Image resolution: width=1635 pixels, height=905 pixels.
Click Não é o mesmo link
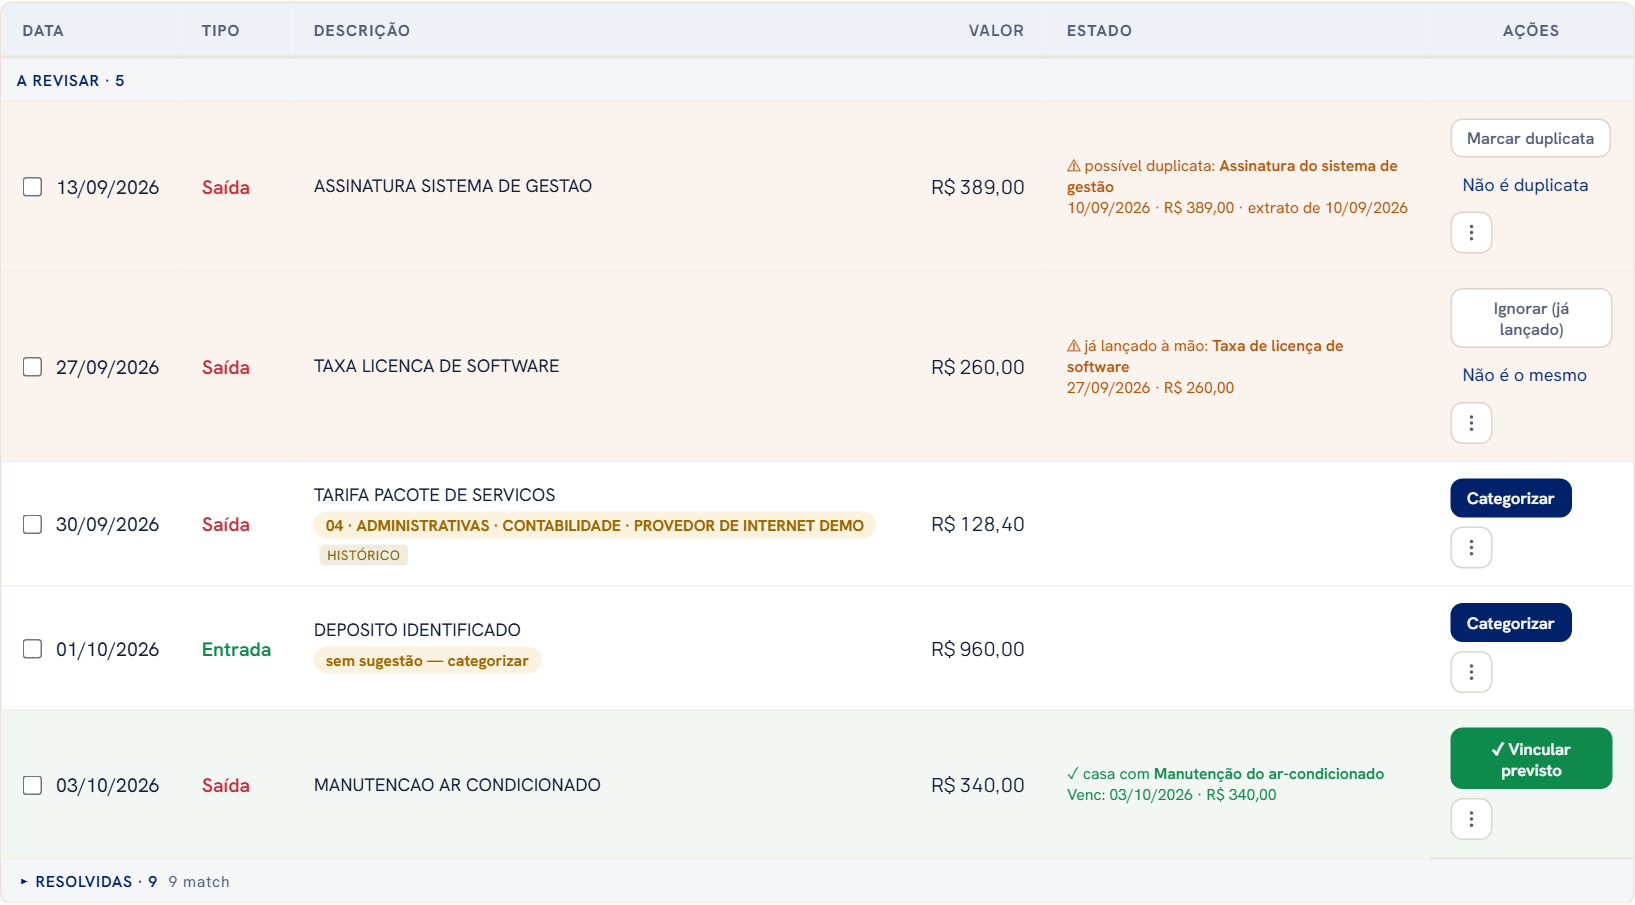click(x=1524, y=375)
